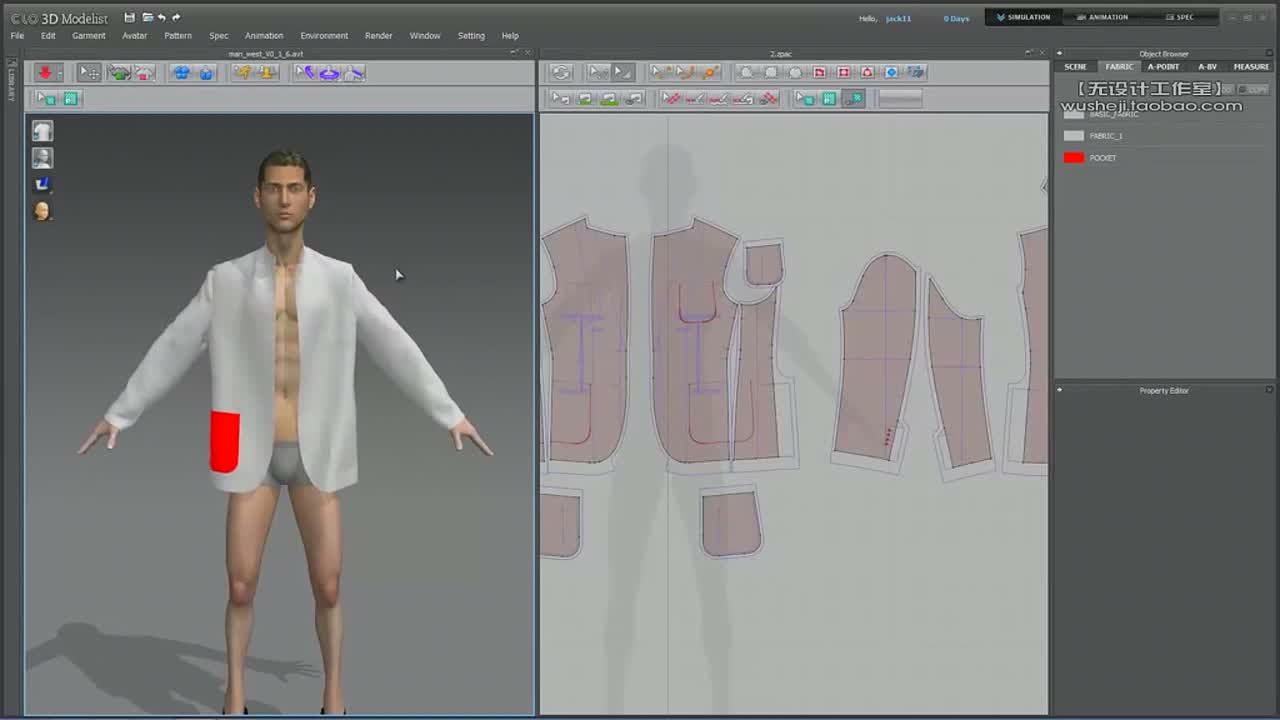1280x720 pixels.
Task: Click the Open file icon in the title bar
Action: tap(147, 18)
